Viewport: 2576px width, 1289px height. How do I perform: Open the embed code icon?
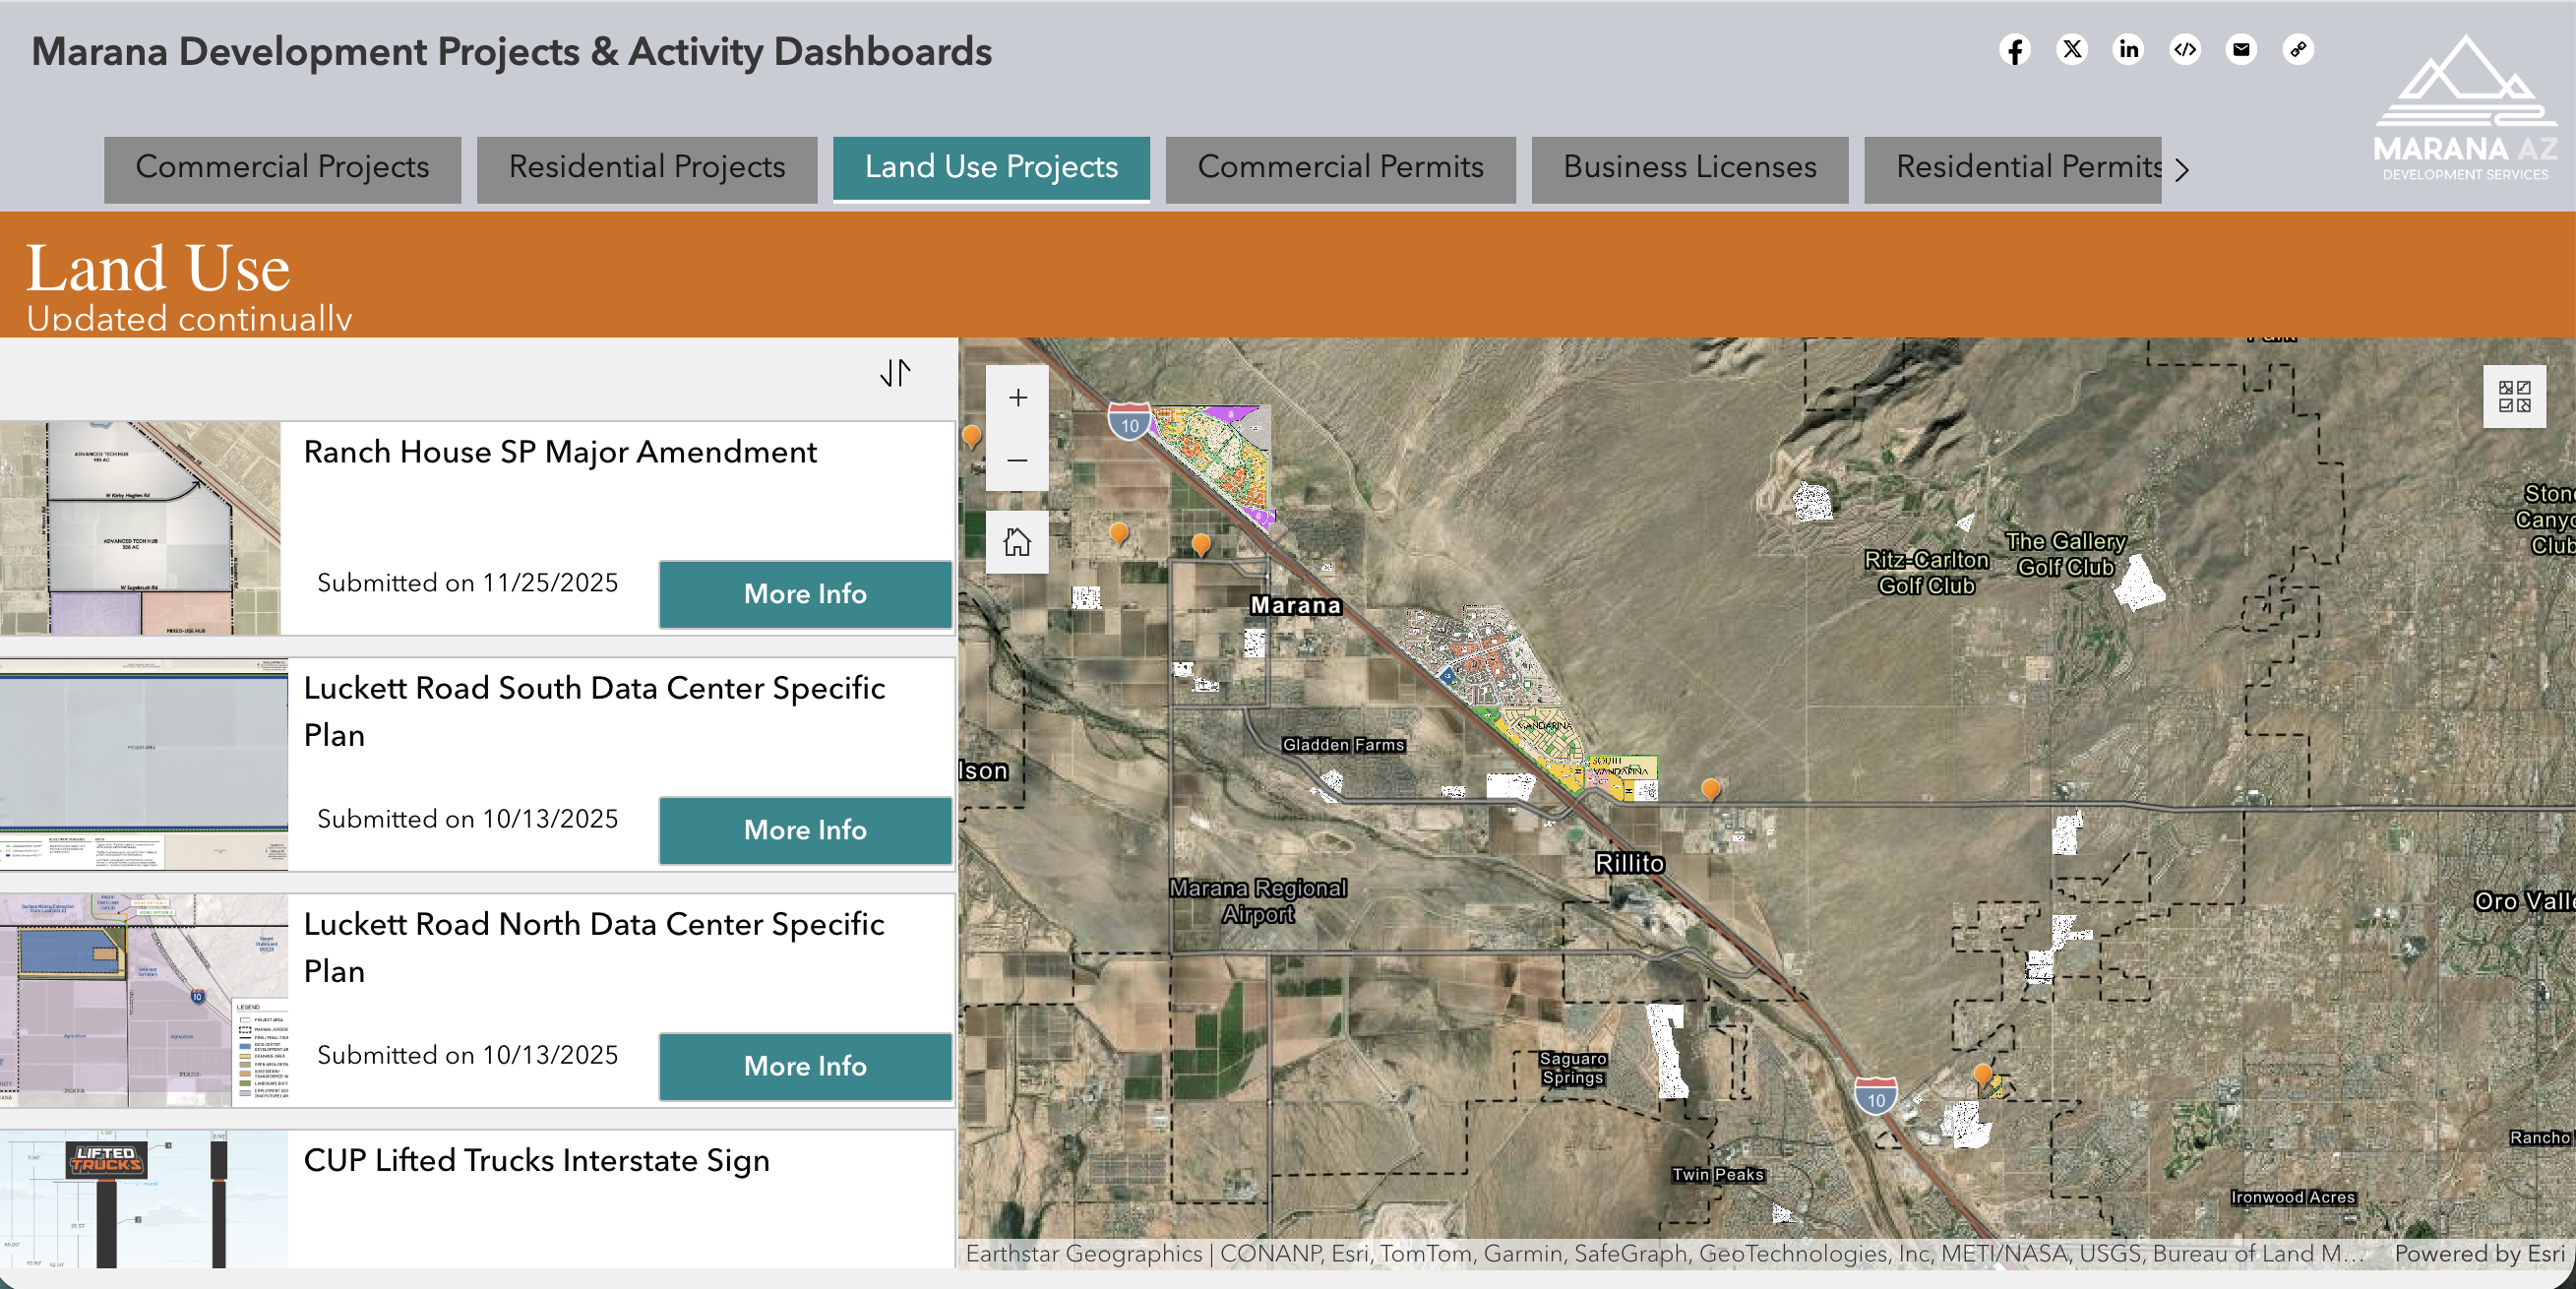click(x=2185, y=50)
